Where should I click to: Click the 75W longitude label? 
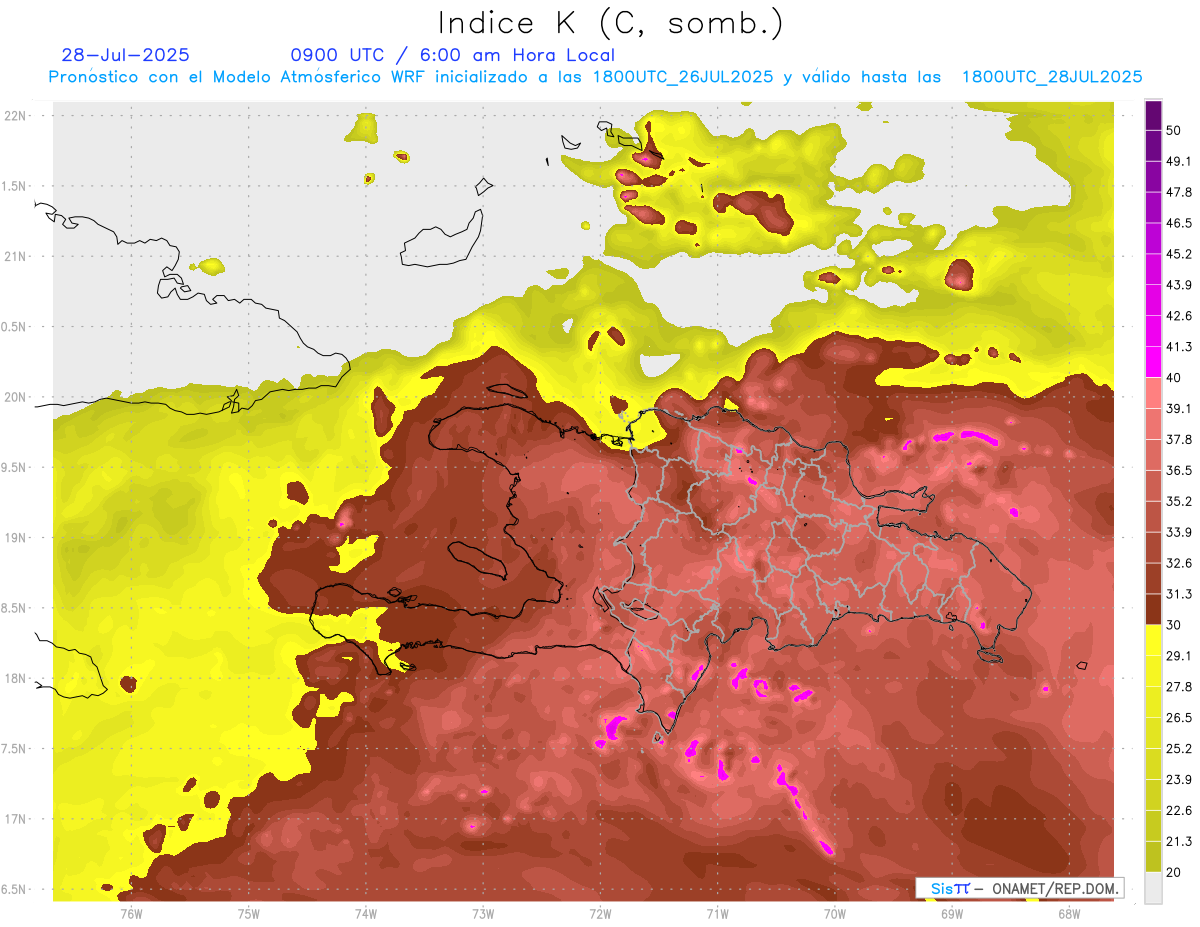pyautogui.click(x=248, y=912)
